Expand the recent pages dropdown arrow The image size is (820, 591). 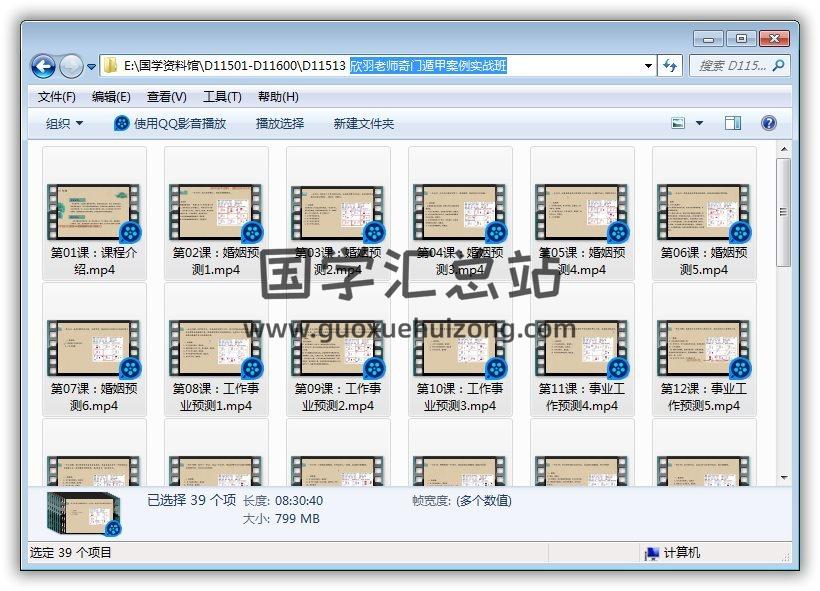pyautogui.click(x=92, y=67)
